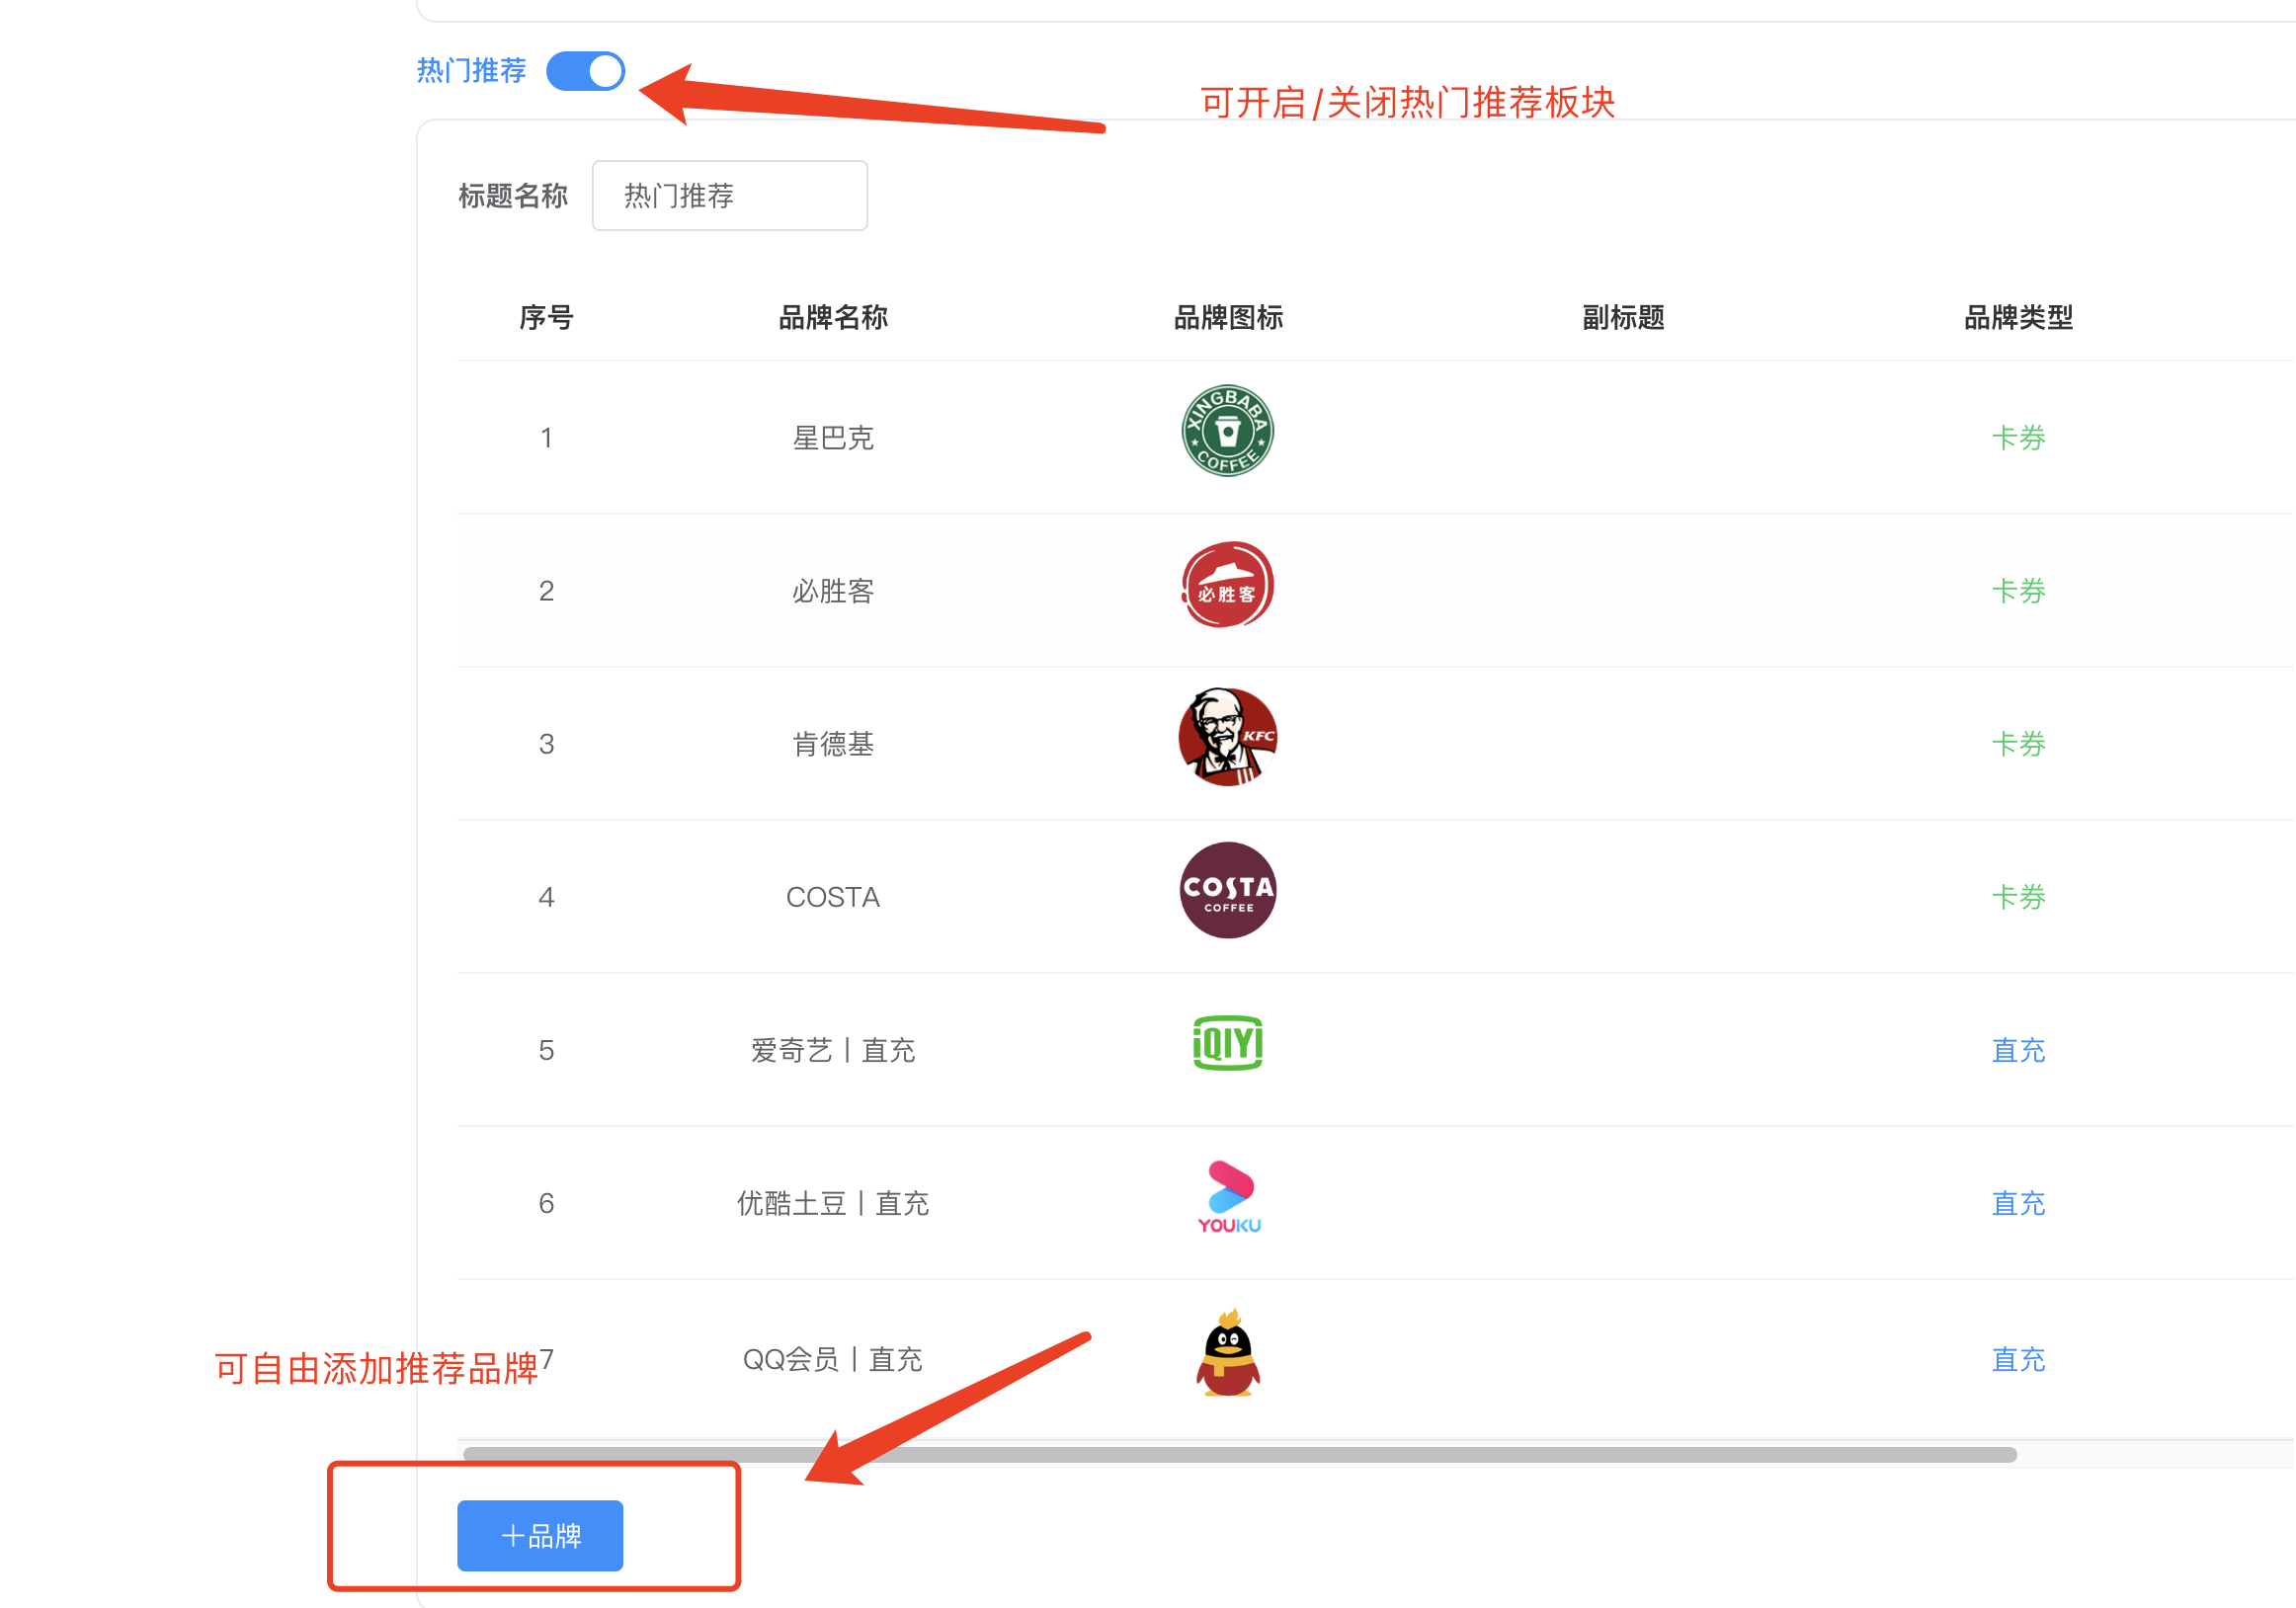Click the QQ会员丨直充 name cell
Screen dimensions: 2296x1608
(833, 1359)
